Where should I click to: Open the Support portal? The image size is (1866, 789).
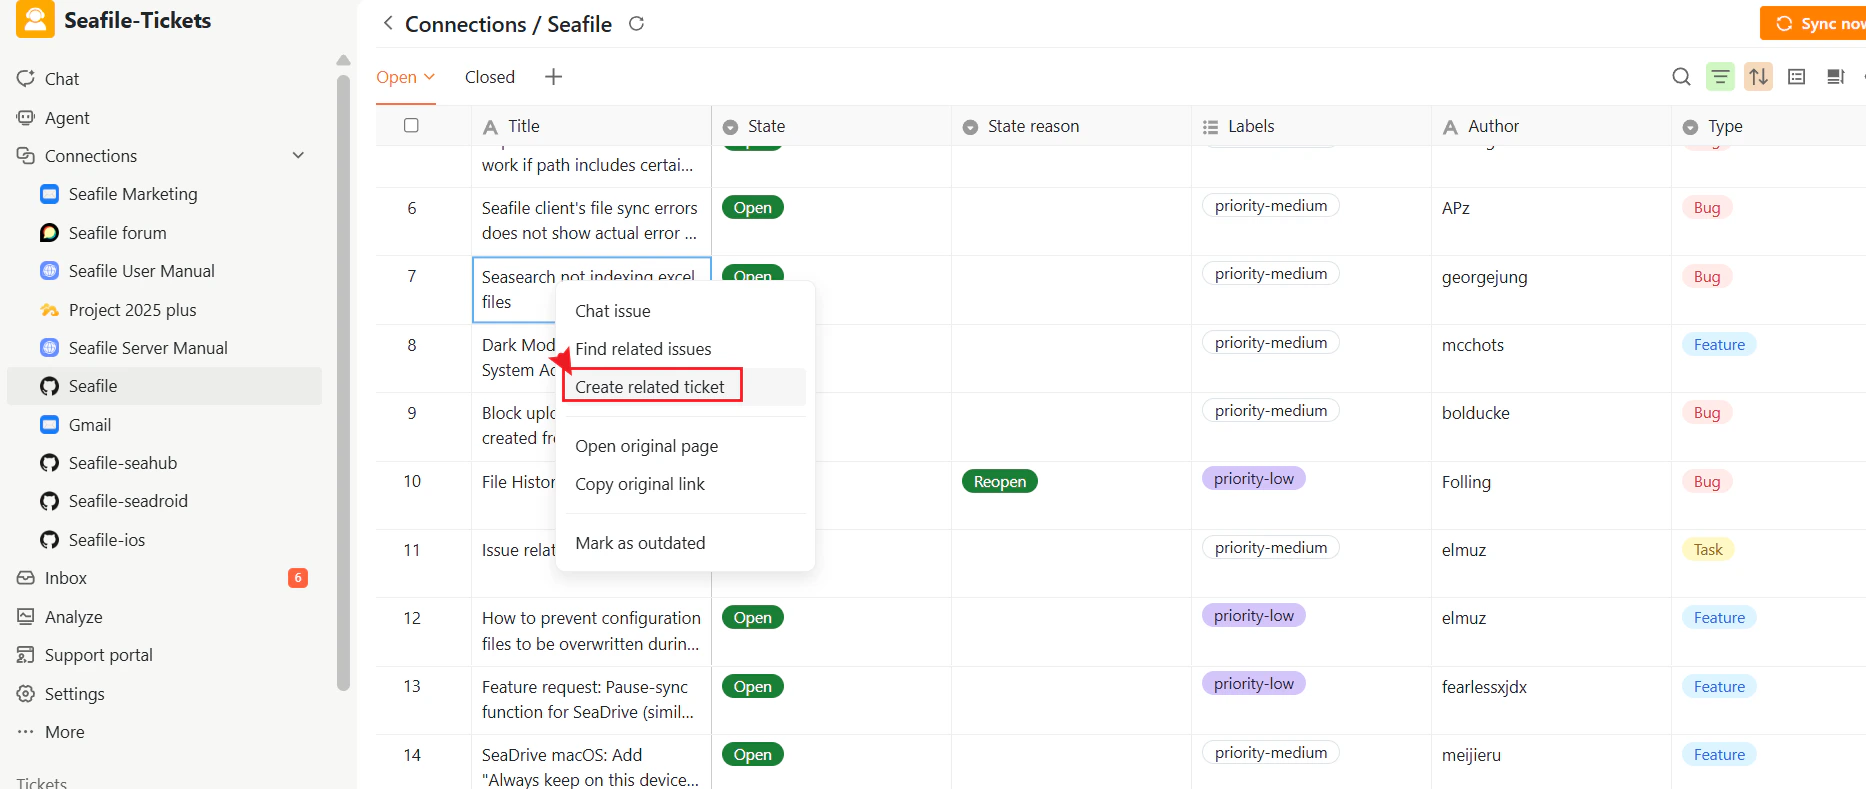coord(98,655)
